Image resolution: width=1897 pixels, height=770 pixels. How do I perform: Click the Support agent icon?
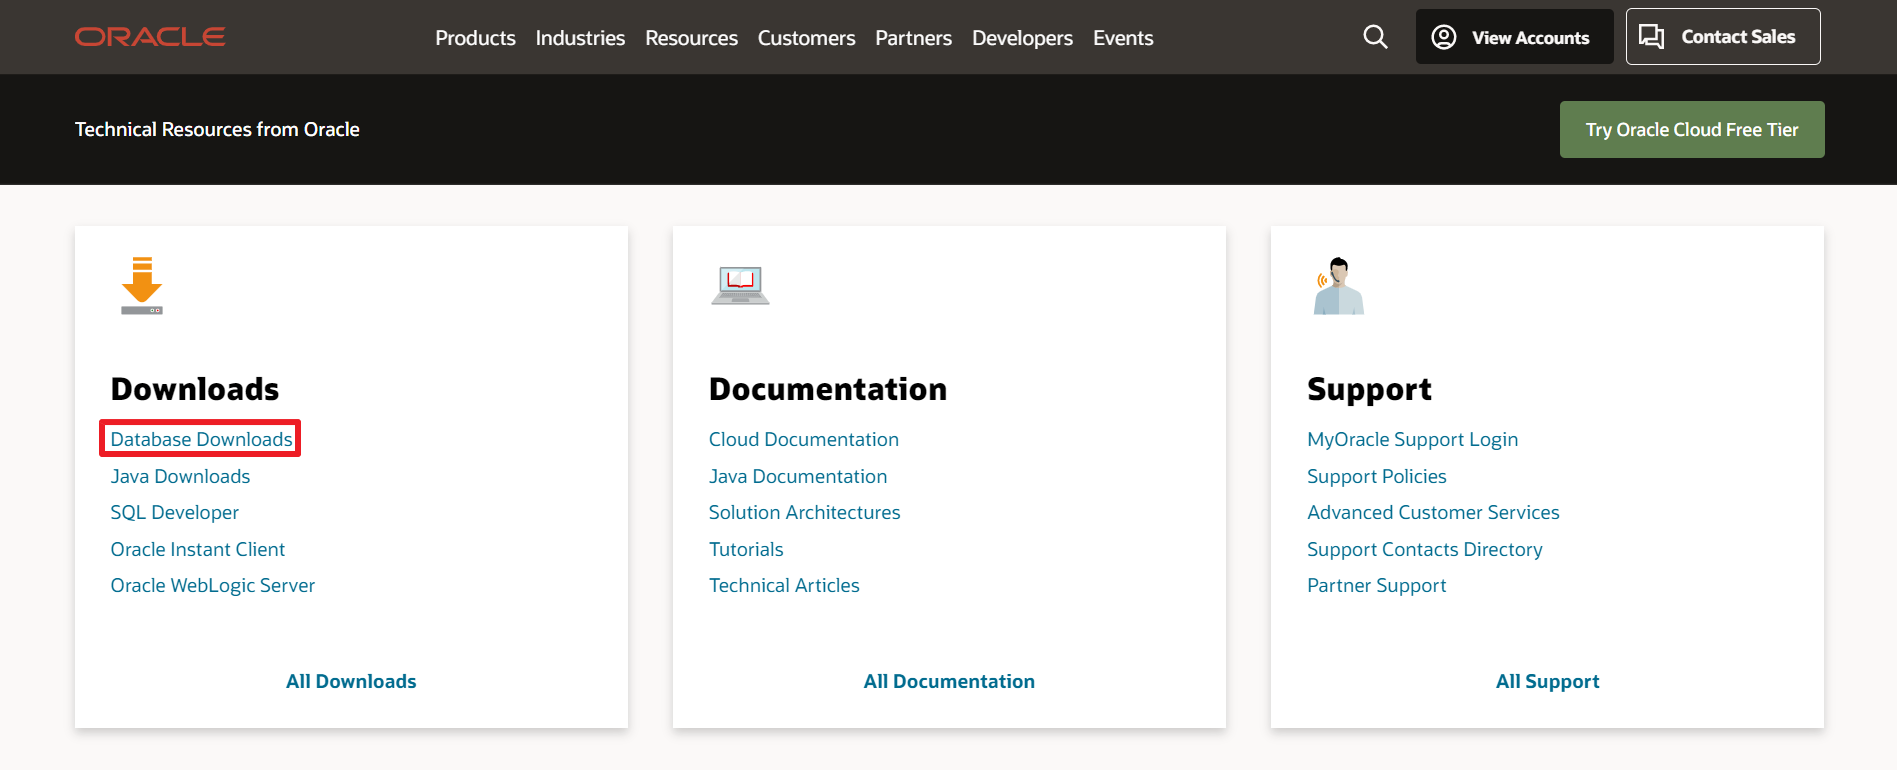(x=1338, y=286)
